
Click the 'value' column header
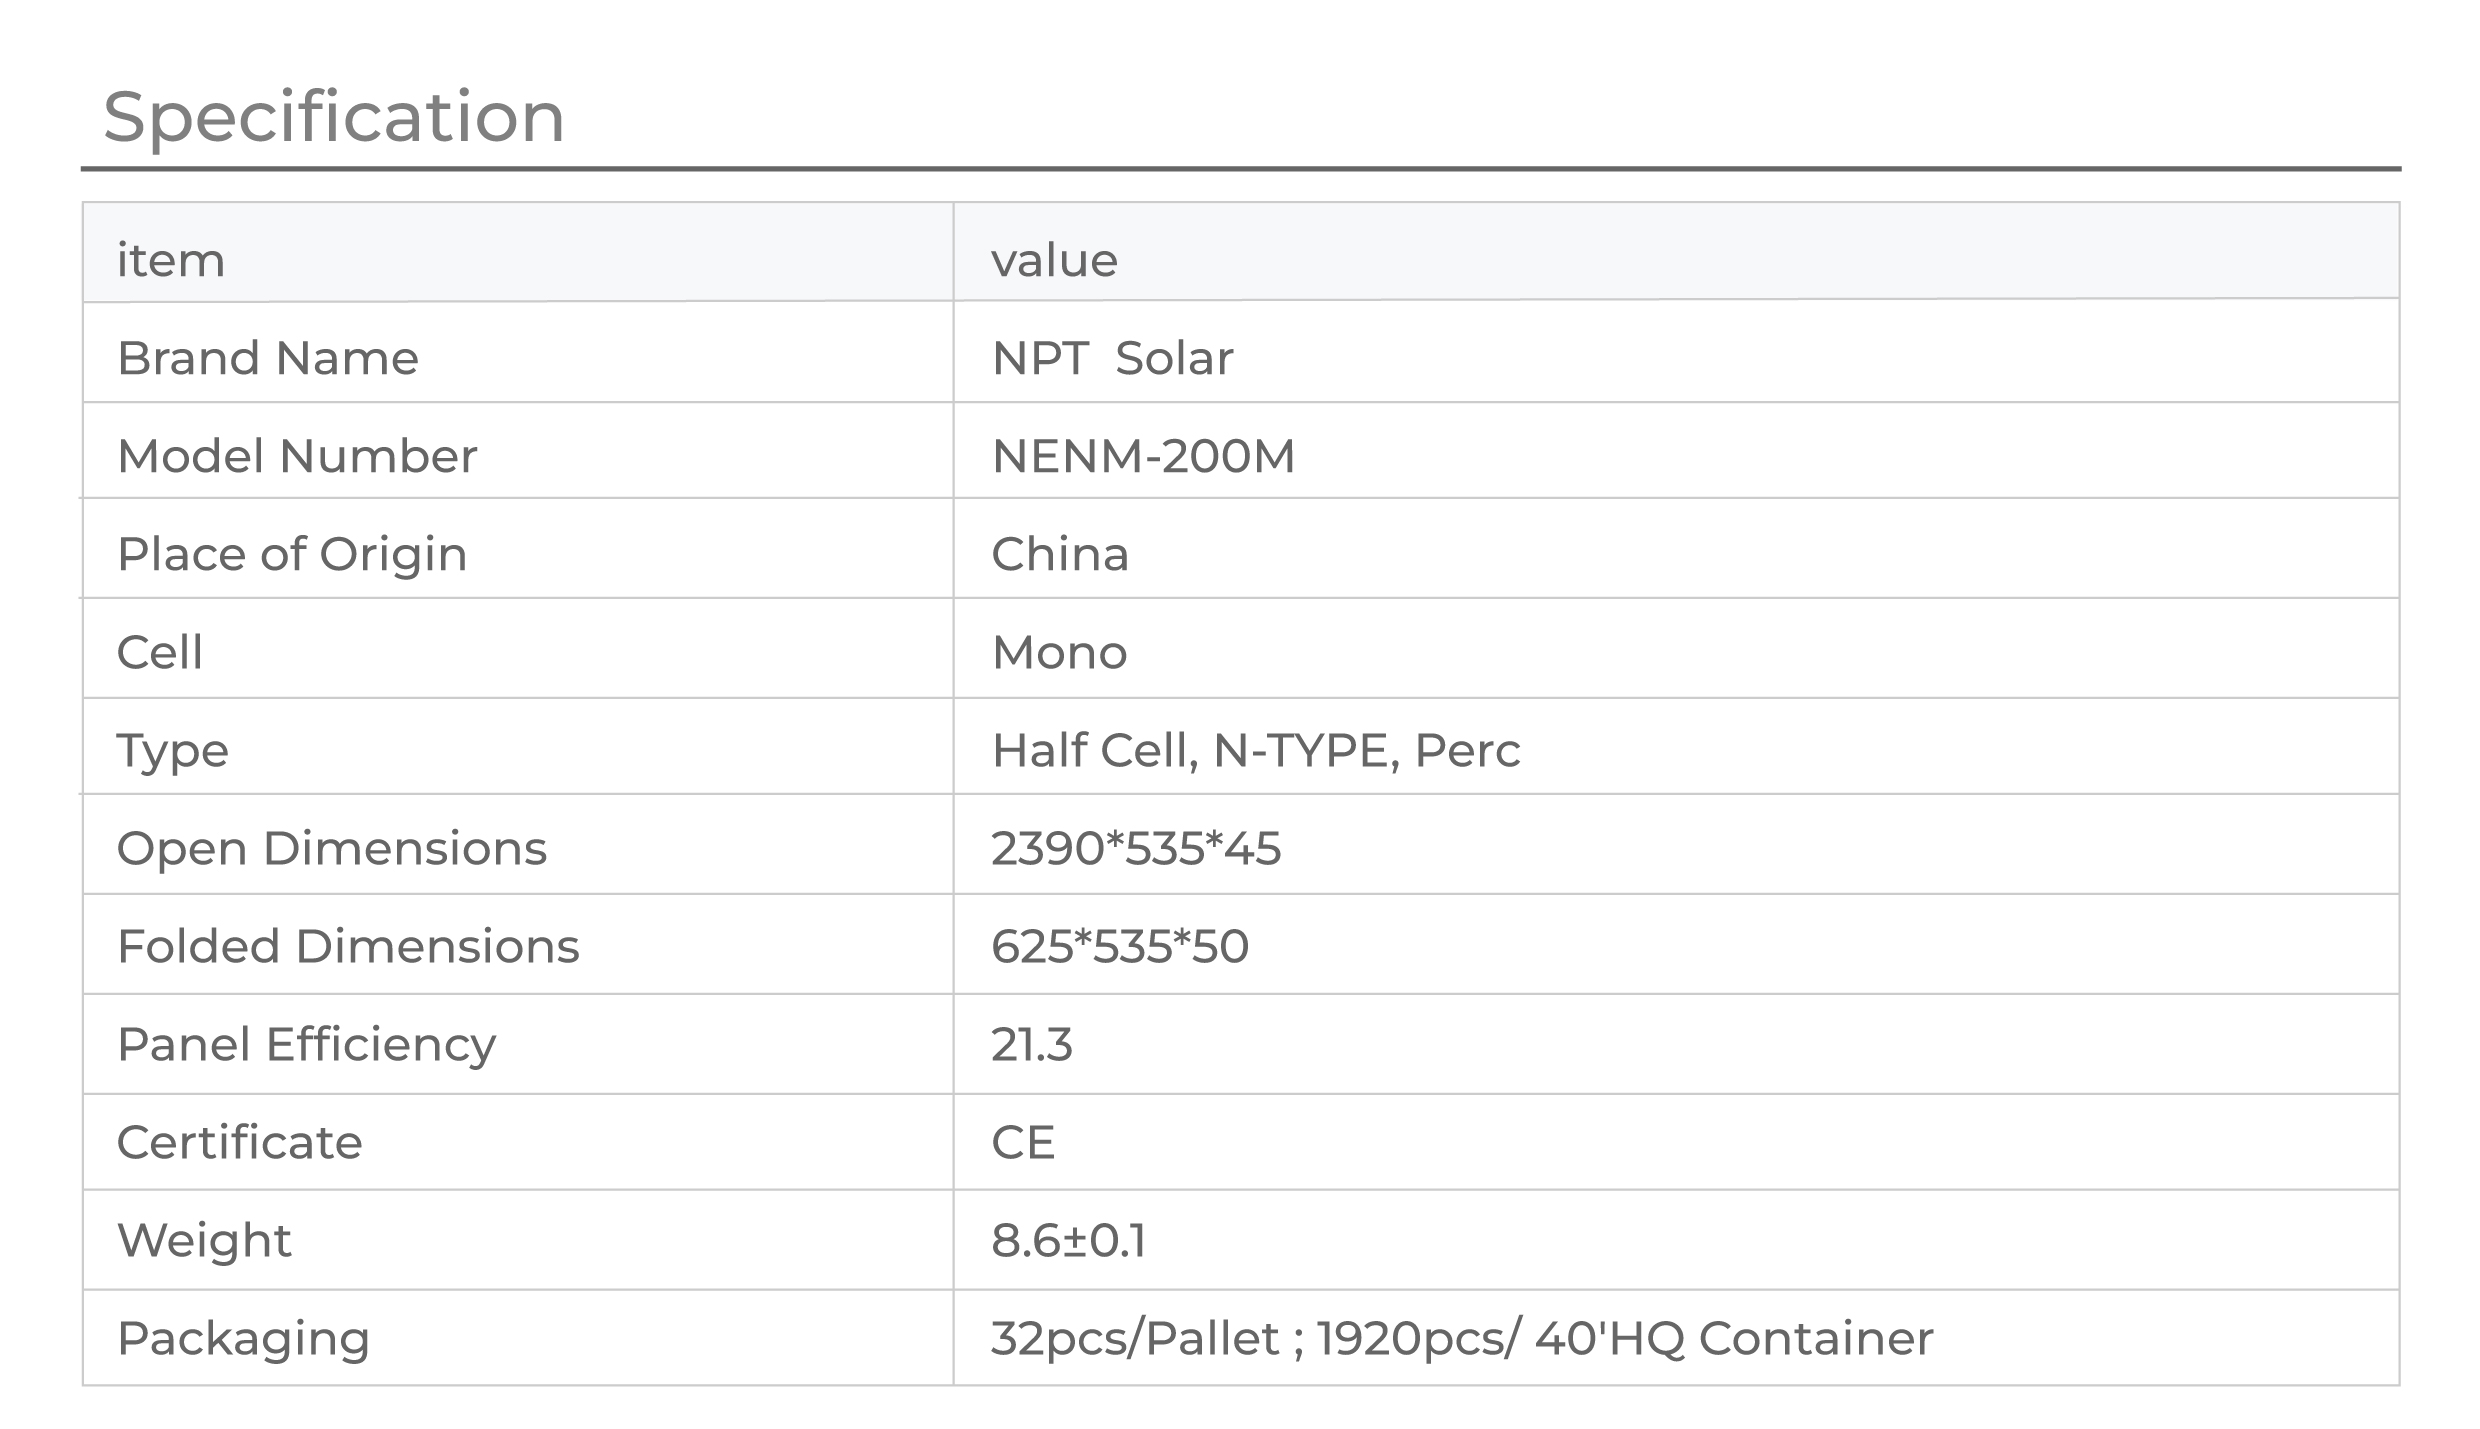coord(1054,261)
